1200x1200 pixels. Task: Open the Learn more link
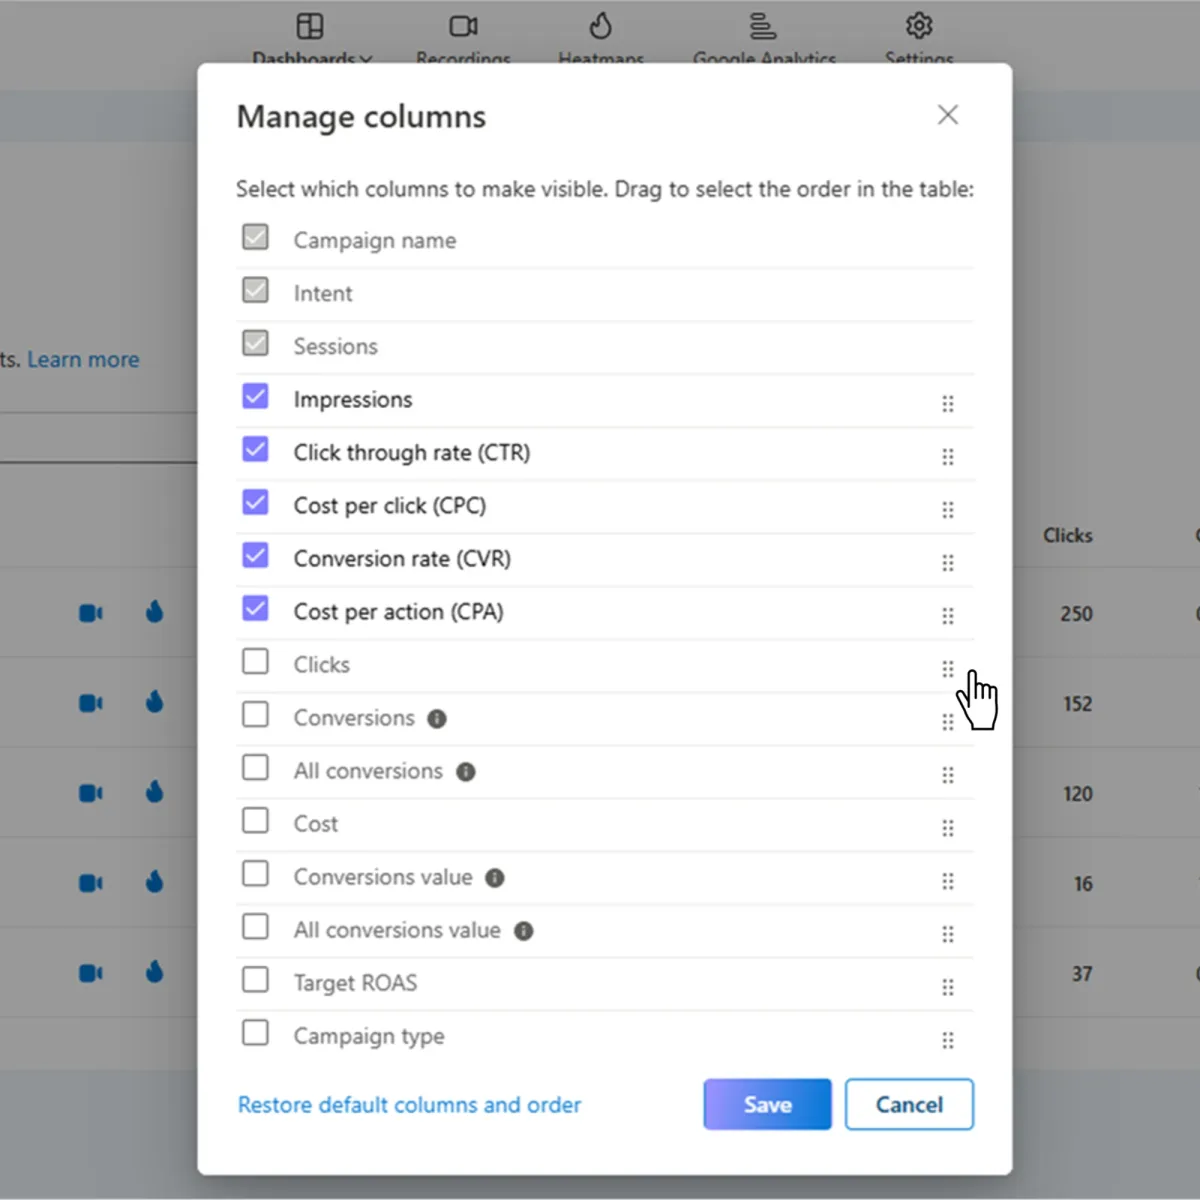[83, 359]
